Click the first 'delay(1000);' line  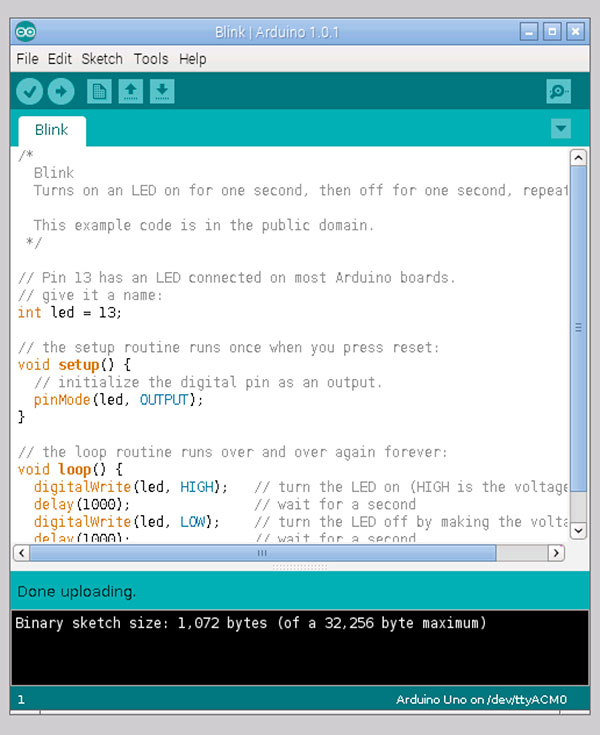coord(82,504)
